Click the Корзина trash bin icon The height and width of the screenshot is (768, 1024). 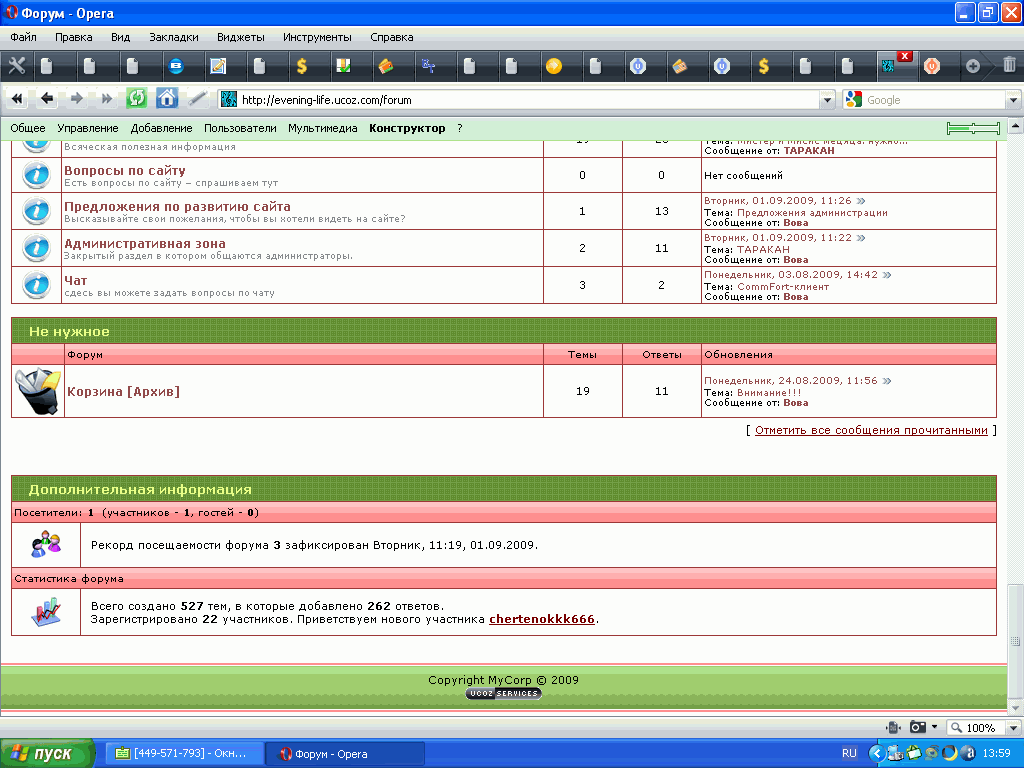(x=37, y=391)
